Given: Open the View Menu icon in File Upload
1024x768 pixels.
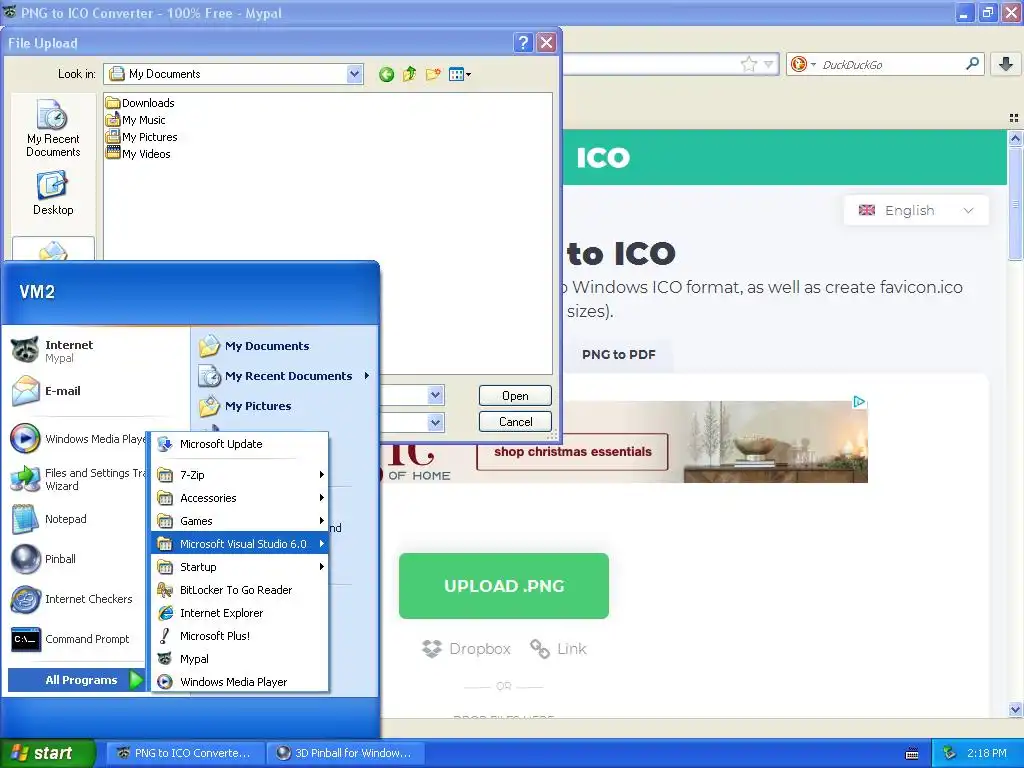Looking at the screenshot, I should pyautogui.click(x=460, y=74).
